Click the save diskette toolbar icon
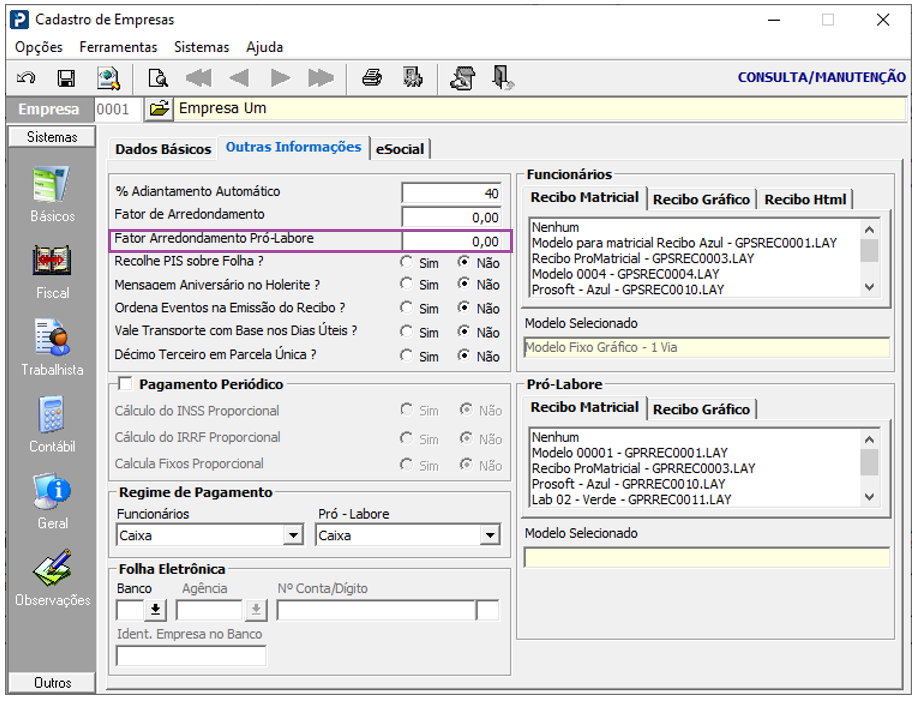917x704 pixels. pos(66,78)
